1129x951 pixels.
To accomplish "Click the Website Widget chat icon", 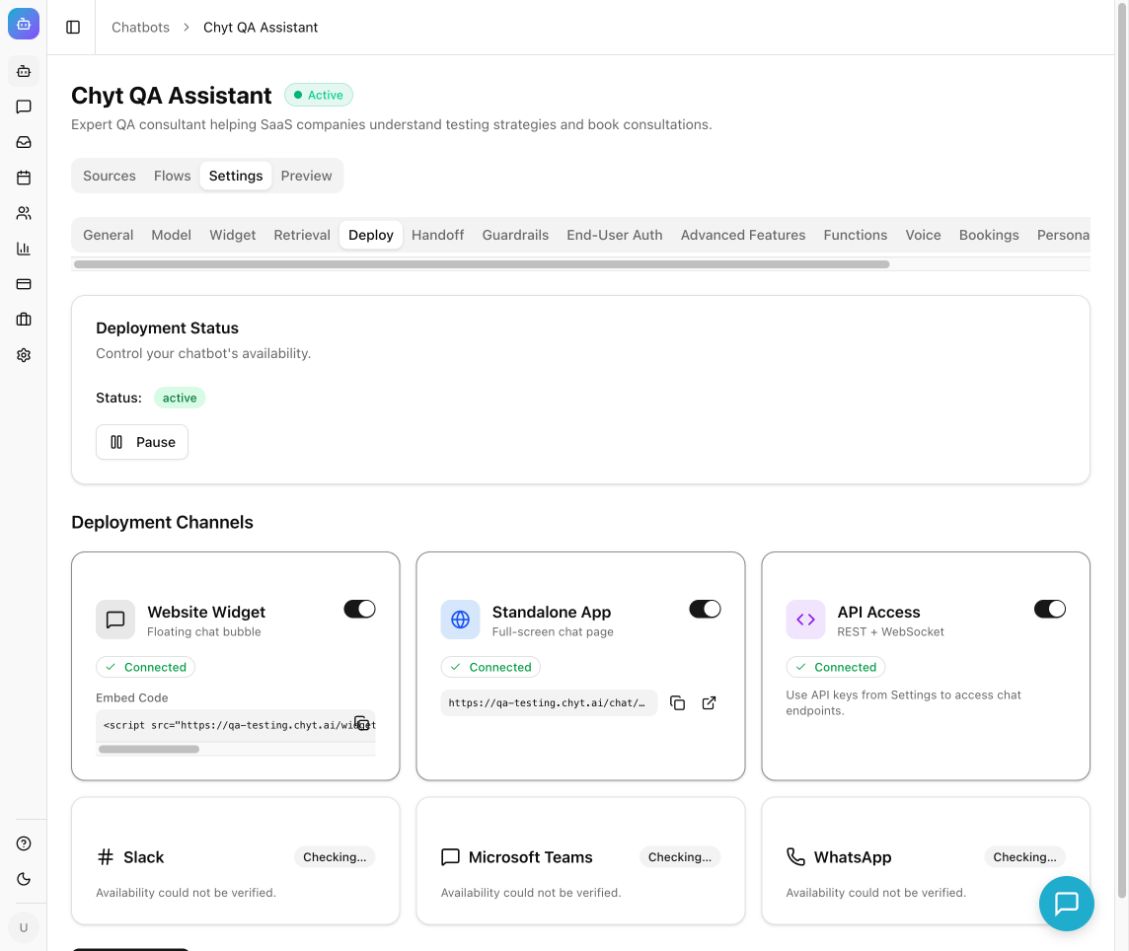I will [x=115, y=619].
